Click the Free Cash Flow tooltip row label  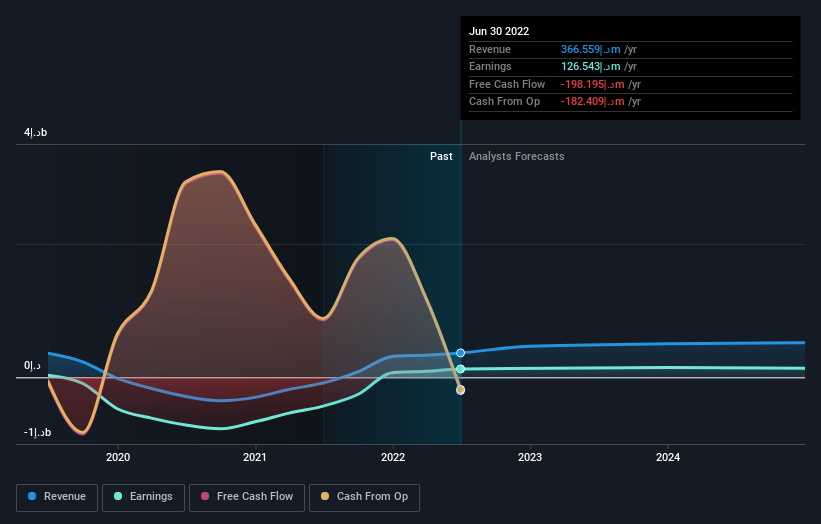pyautogui.click(x=507, y=84)
